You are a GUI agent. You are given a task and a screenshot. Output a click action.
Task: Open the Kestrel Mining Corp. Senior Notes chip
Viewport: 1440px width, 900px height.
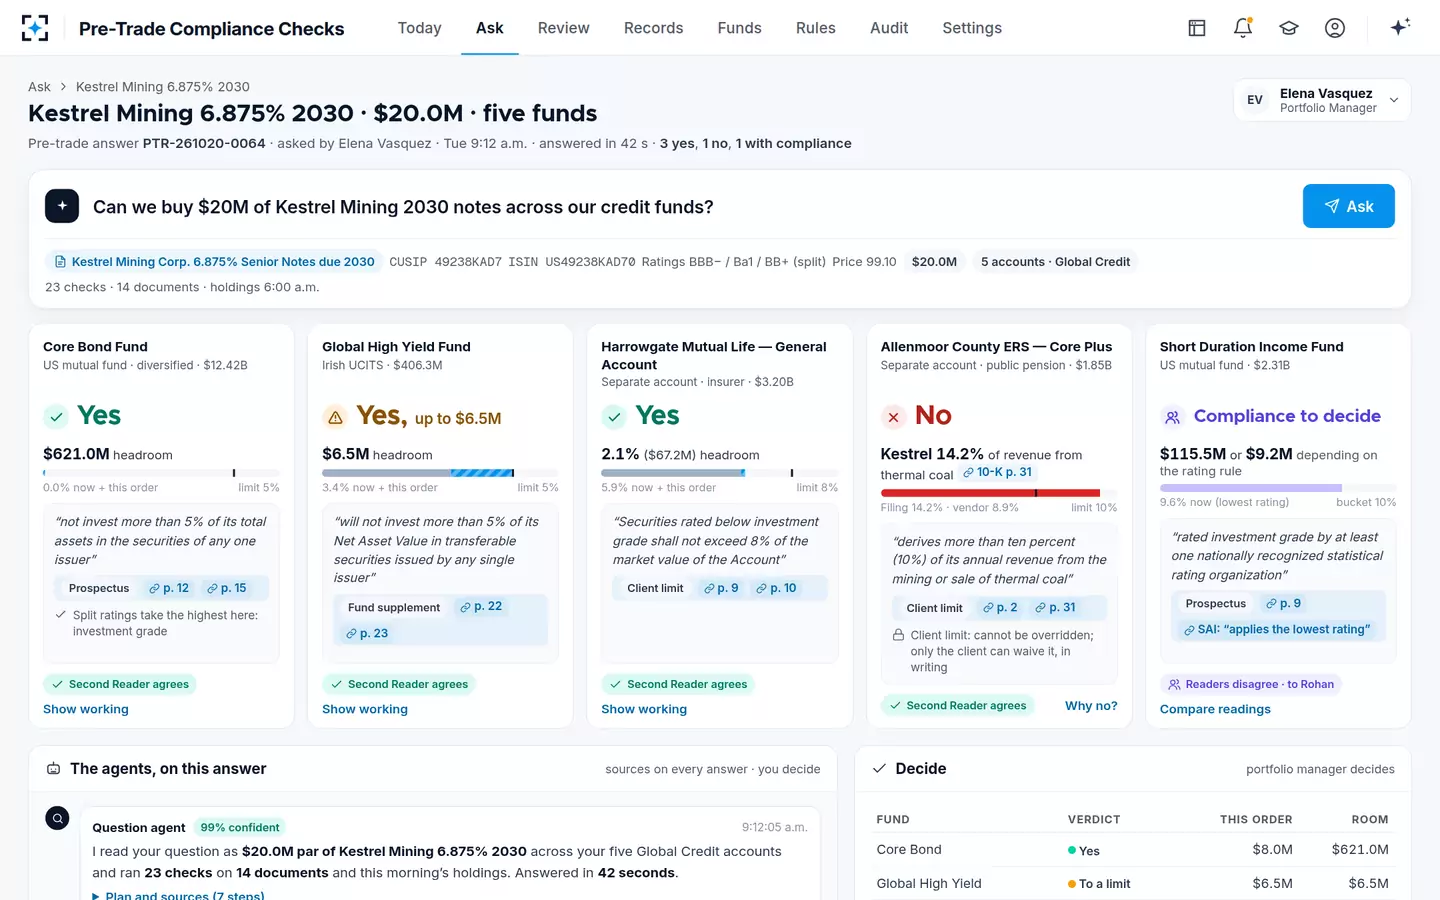click(214, 262)
